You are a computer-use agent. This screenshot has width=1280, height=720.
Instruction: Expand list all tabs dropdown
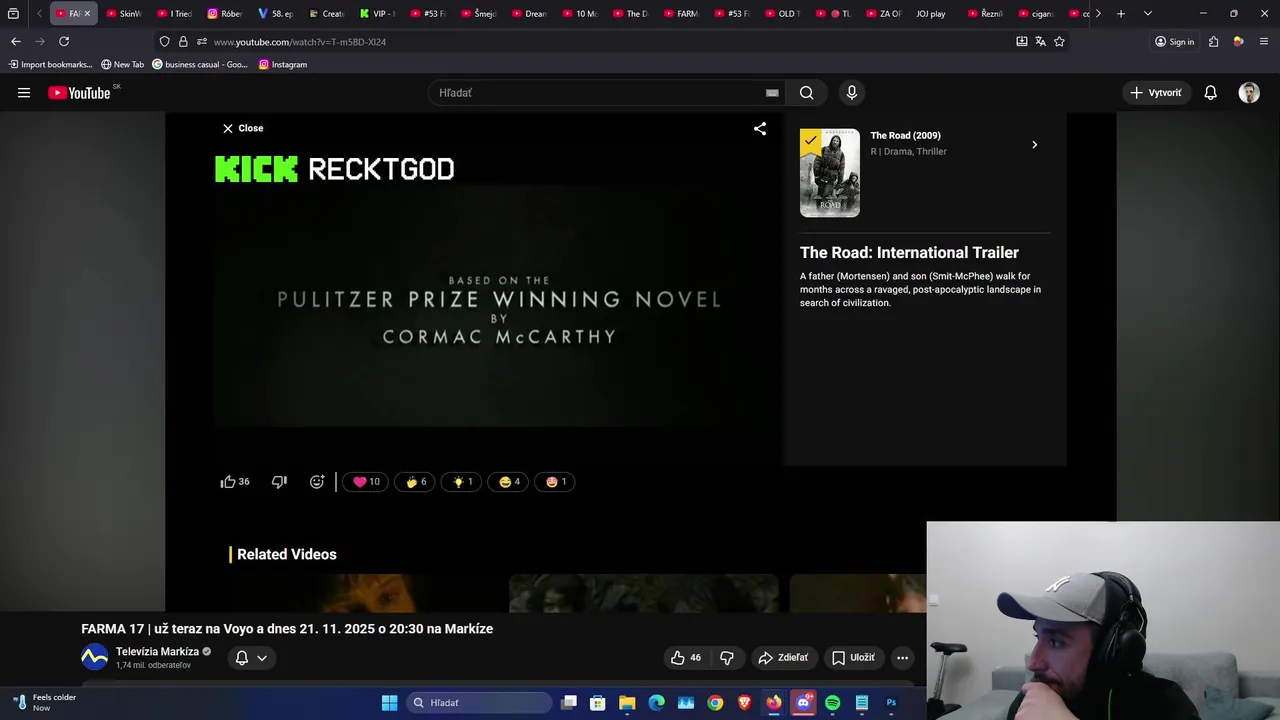pyautogui.click(x=1147, y=14)
